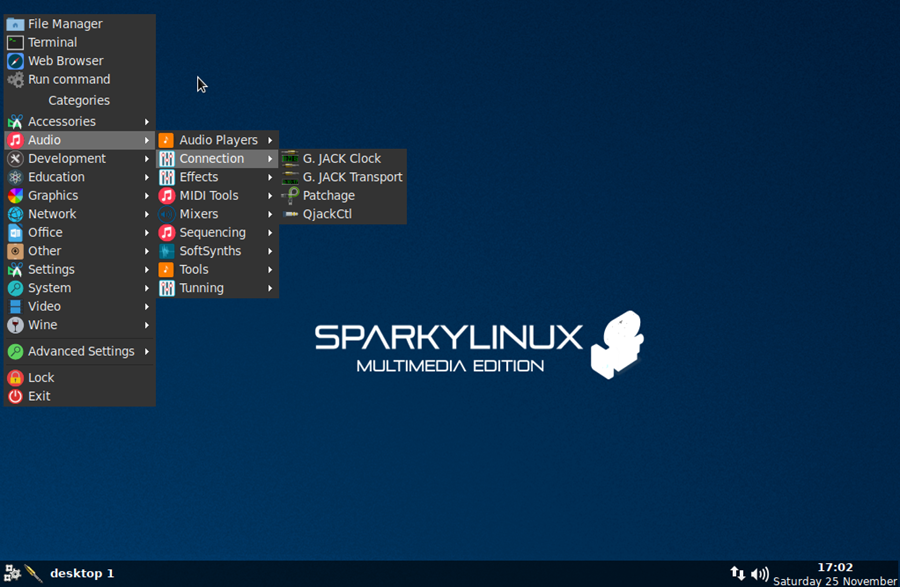The image size is (900, 587).
Task: Click the MIDI Tools music note icon
Action: pos(166,196)
